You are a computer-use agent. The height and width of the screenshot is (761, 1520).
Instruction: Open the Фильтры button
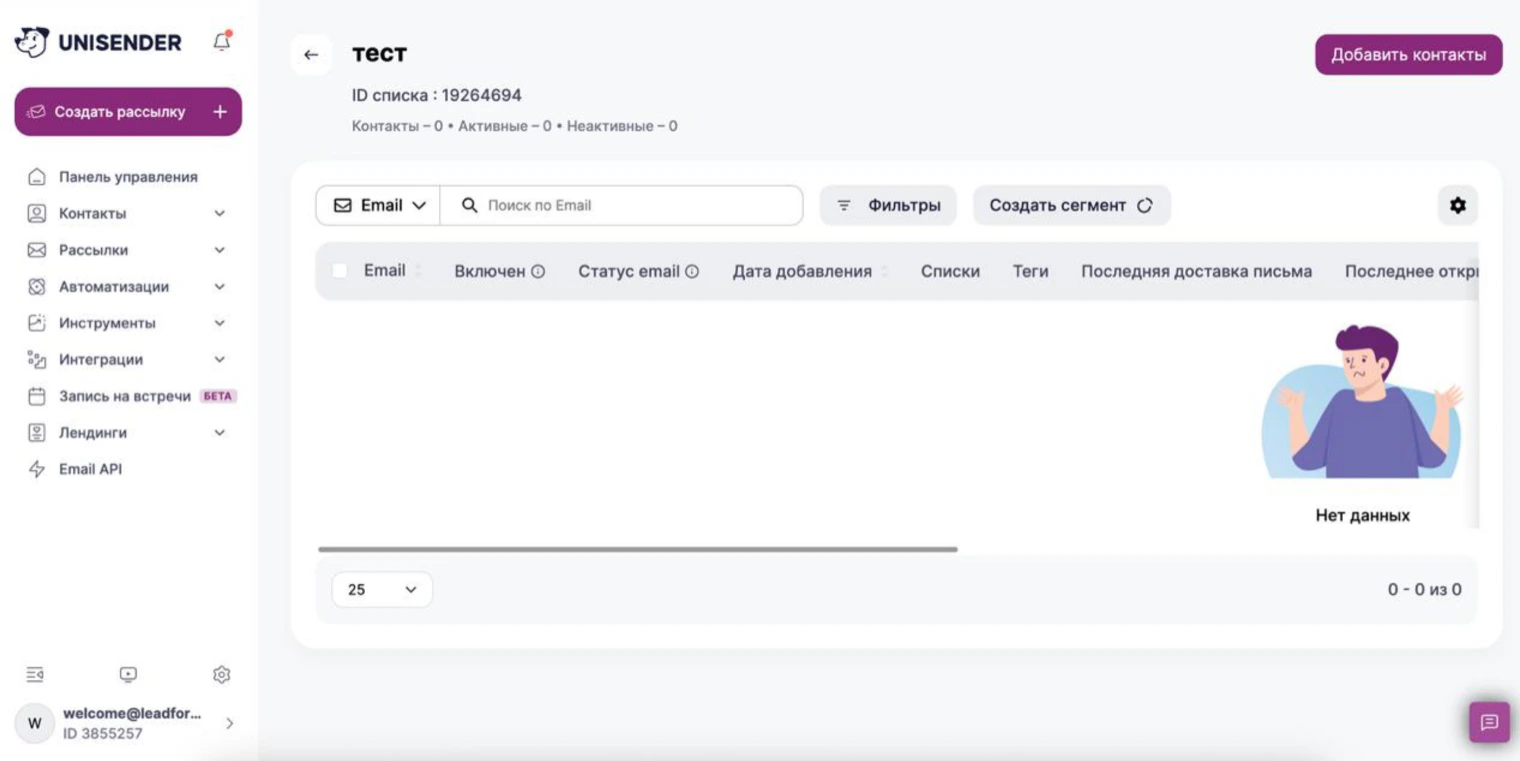(x=888, y=205)
